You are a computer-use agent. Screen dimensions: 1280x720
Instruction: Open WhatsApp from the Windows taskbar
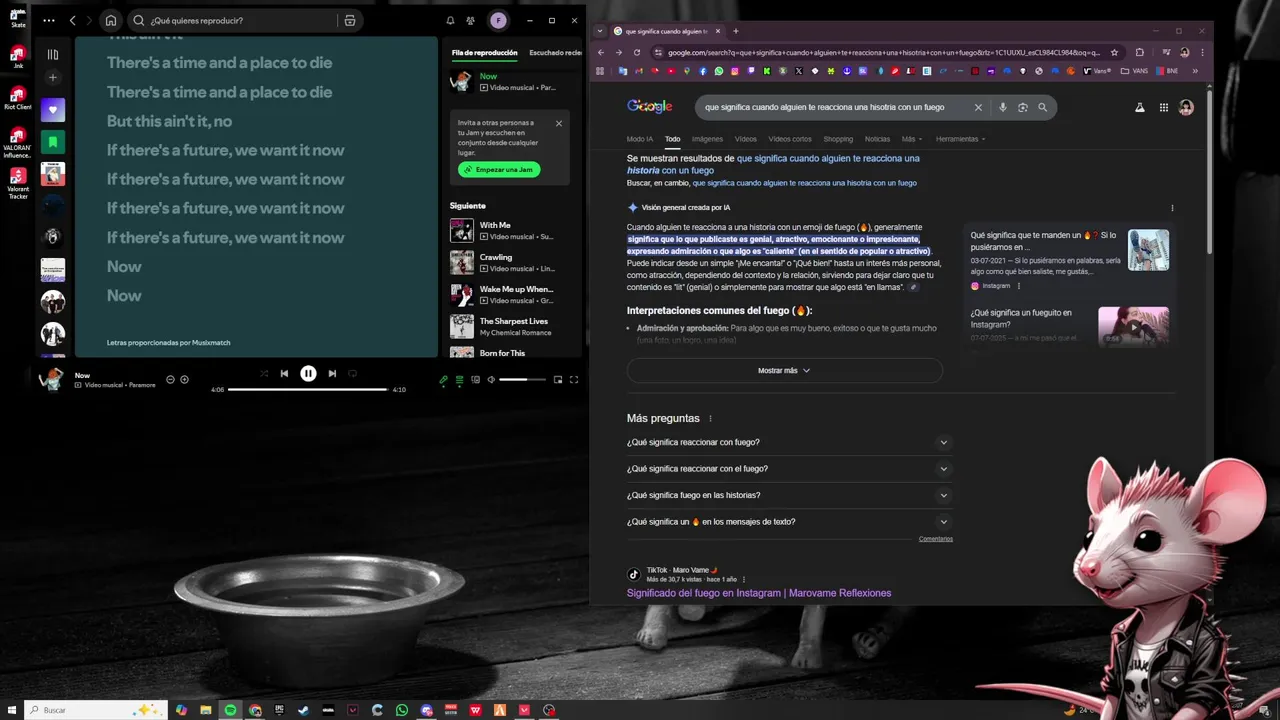[x=402, y=710]
